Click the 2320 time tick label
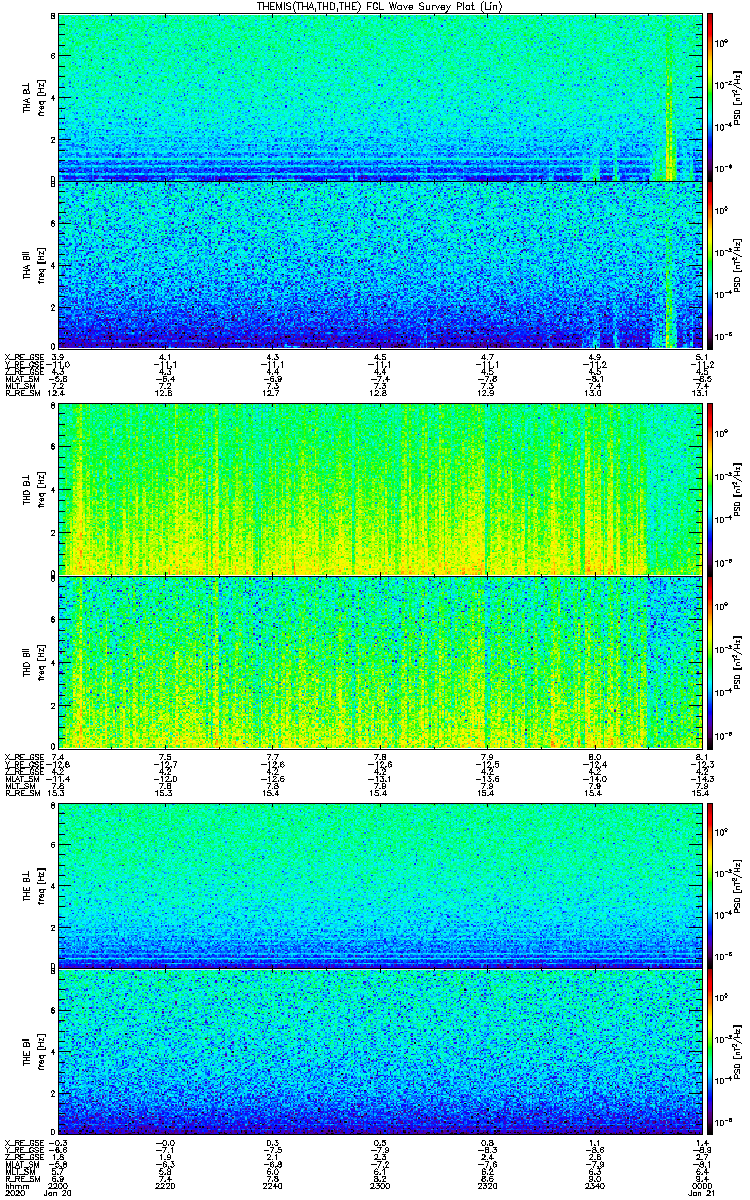This screenshot has height=1200, width=750. [x=486, y=1185]
